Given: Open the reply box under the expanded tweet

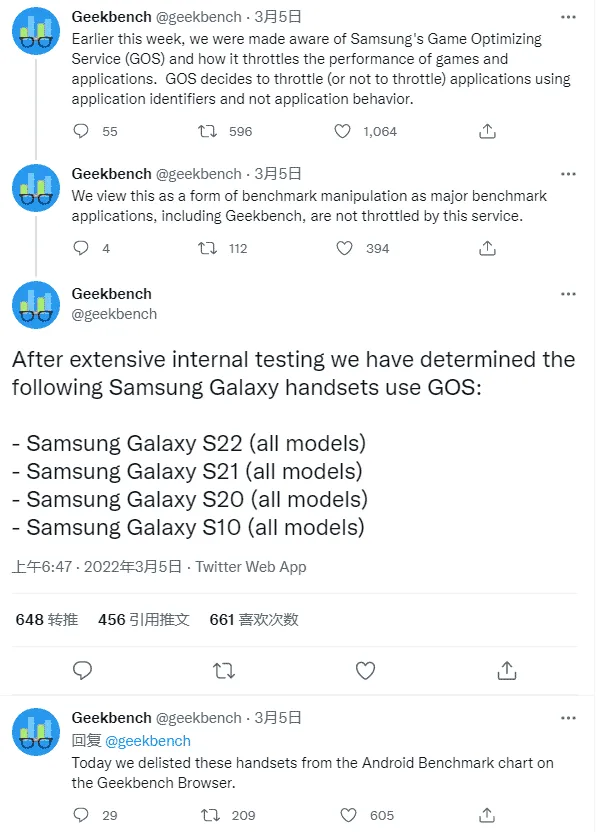Looking at the screenshot, I should tap(83, 670).
